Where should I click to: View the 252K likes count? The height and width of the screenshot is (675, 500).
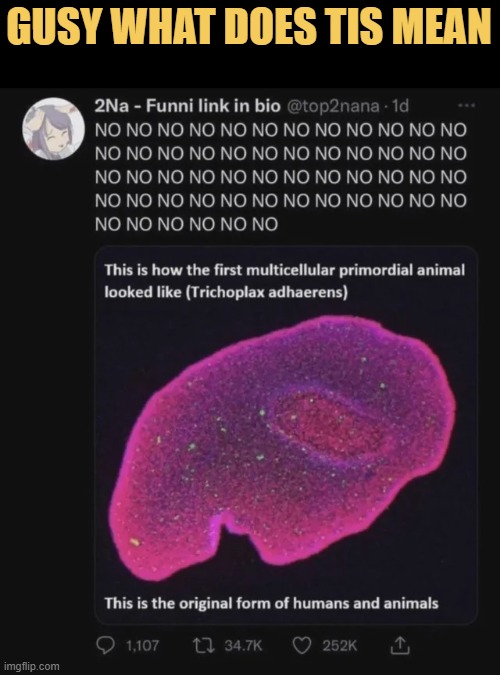click(339, 646)
